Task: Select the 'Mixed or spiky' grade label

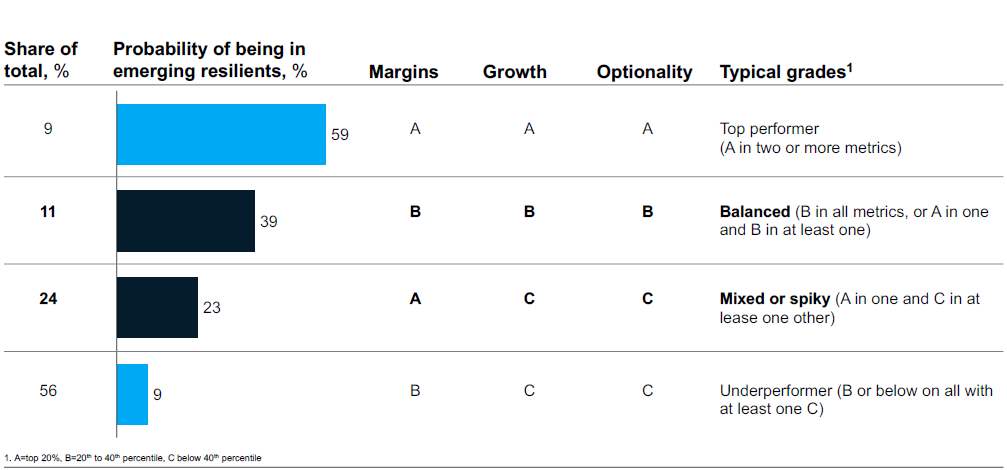Action: point(773,299)
